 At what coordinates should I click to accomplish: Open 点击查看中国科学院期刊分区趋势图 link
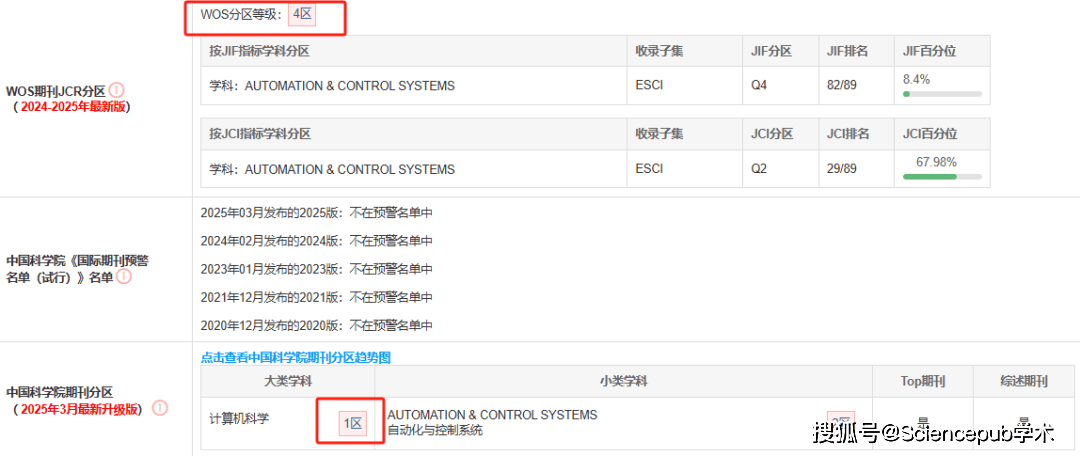point(295,357)
